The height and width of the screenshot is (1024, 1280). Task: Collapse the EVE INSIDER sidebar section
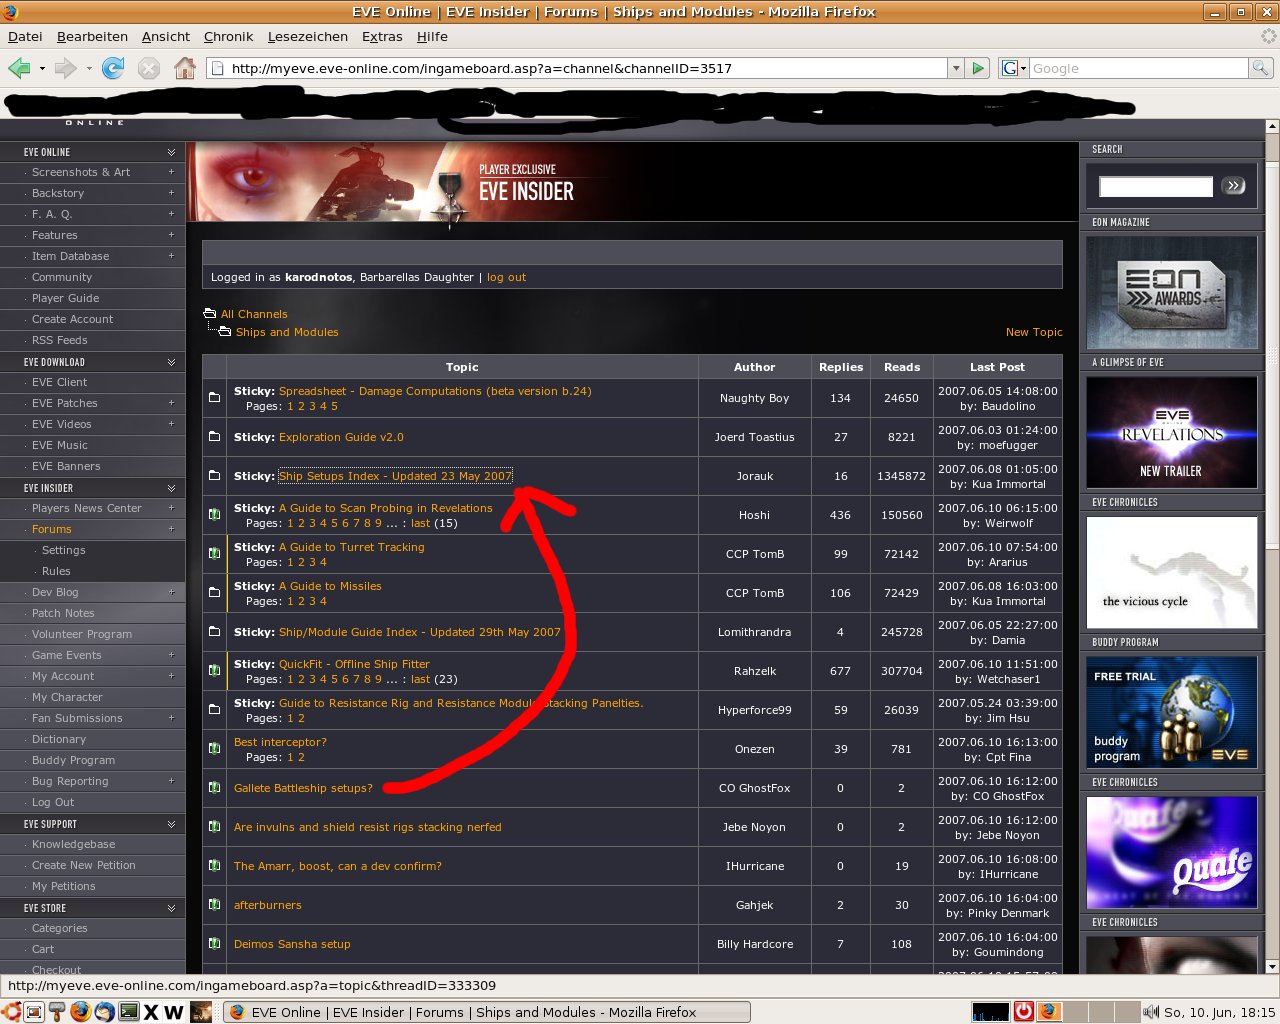(171, 488)
